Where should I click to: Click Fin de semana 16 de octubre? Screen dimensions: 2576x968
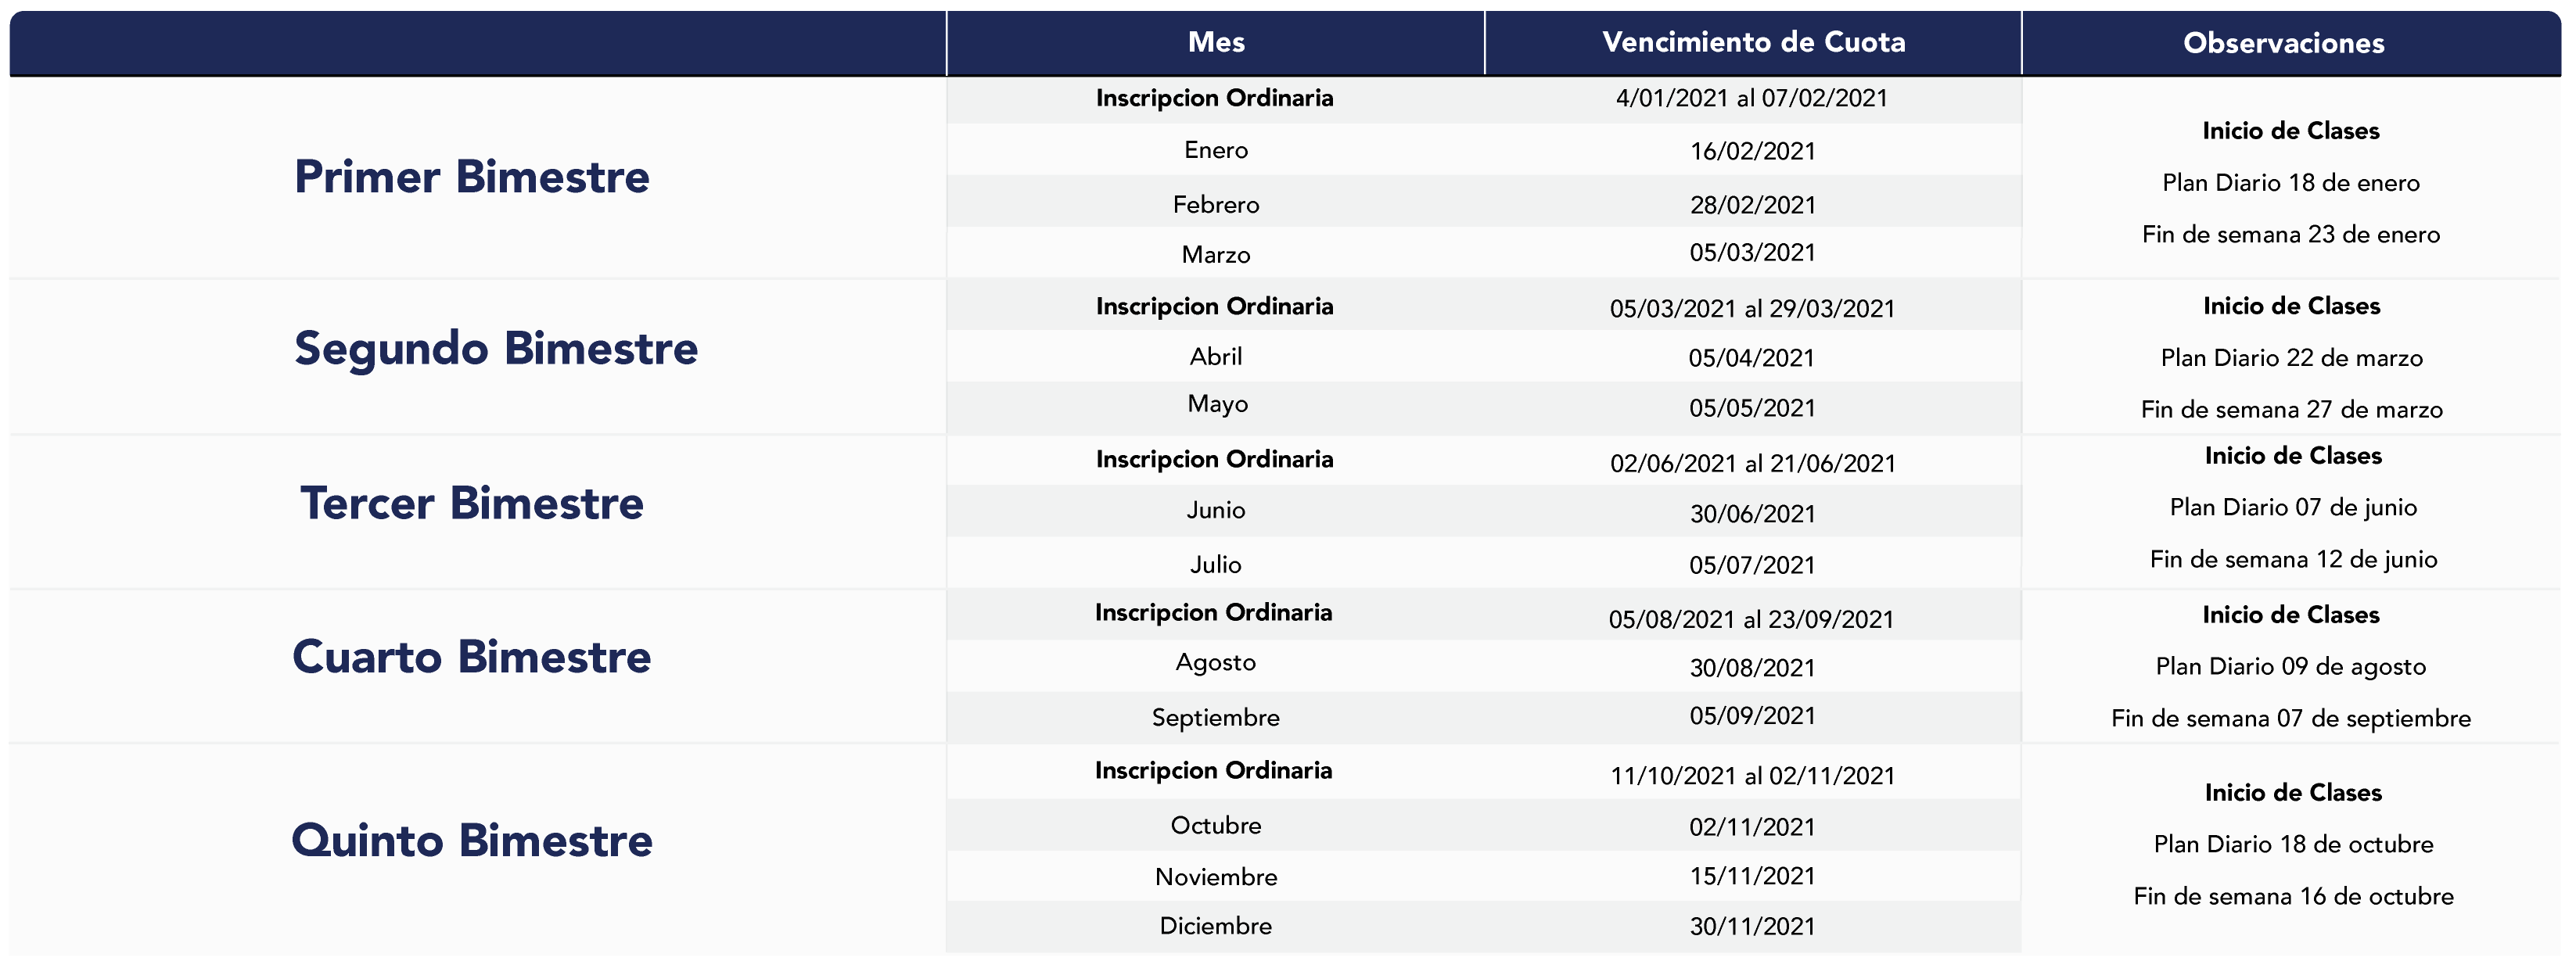[x=2294, y=896]
